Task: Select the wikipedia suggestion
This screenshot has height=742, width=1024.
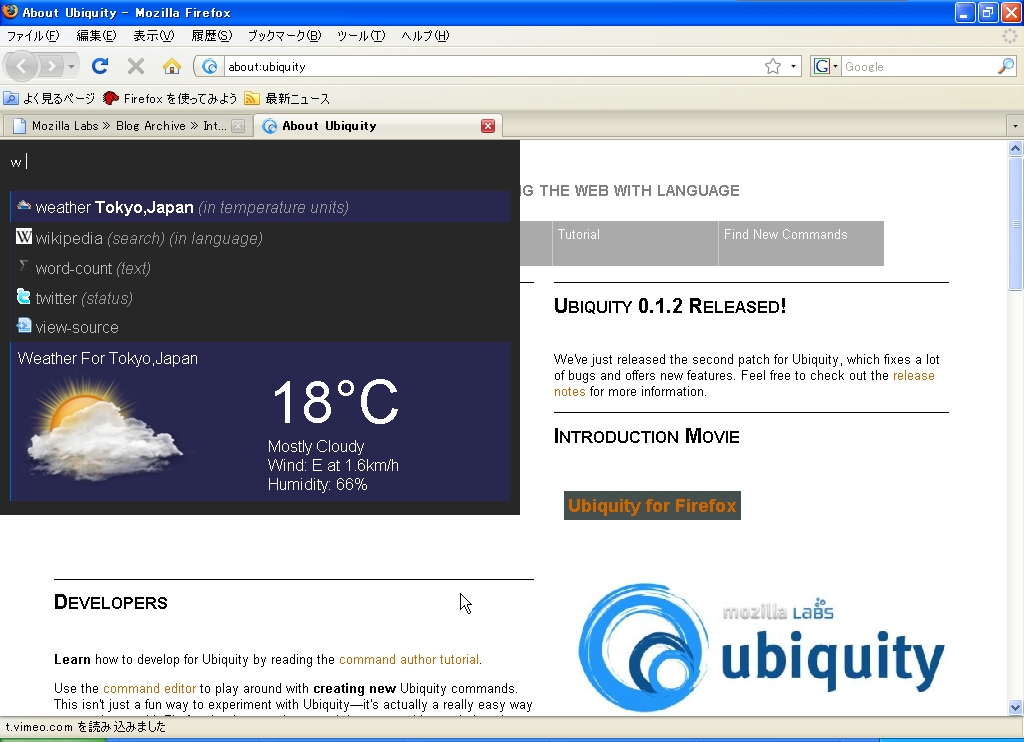Action: (x=260, y=238)
